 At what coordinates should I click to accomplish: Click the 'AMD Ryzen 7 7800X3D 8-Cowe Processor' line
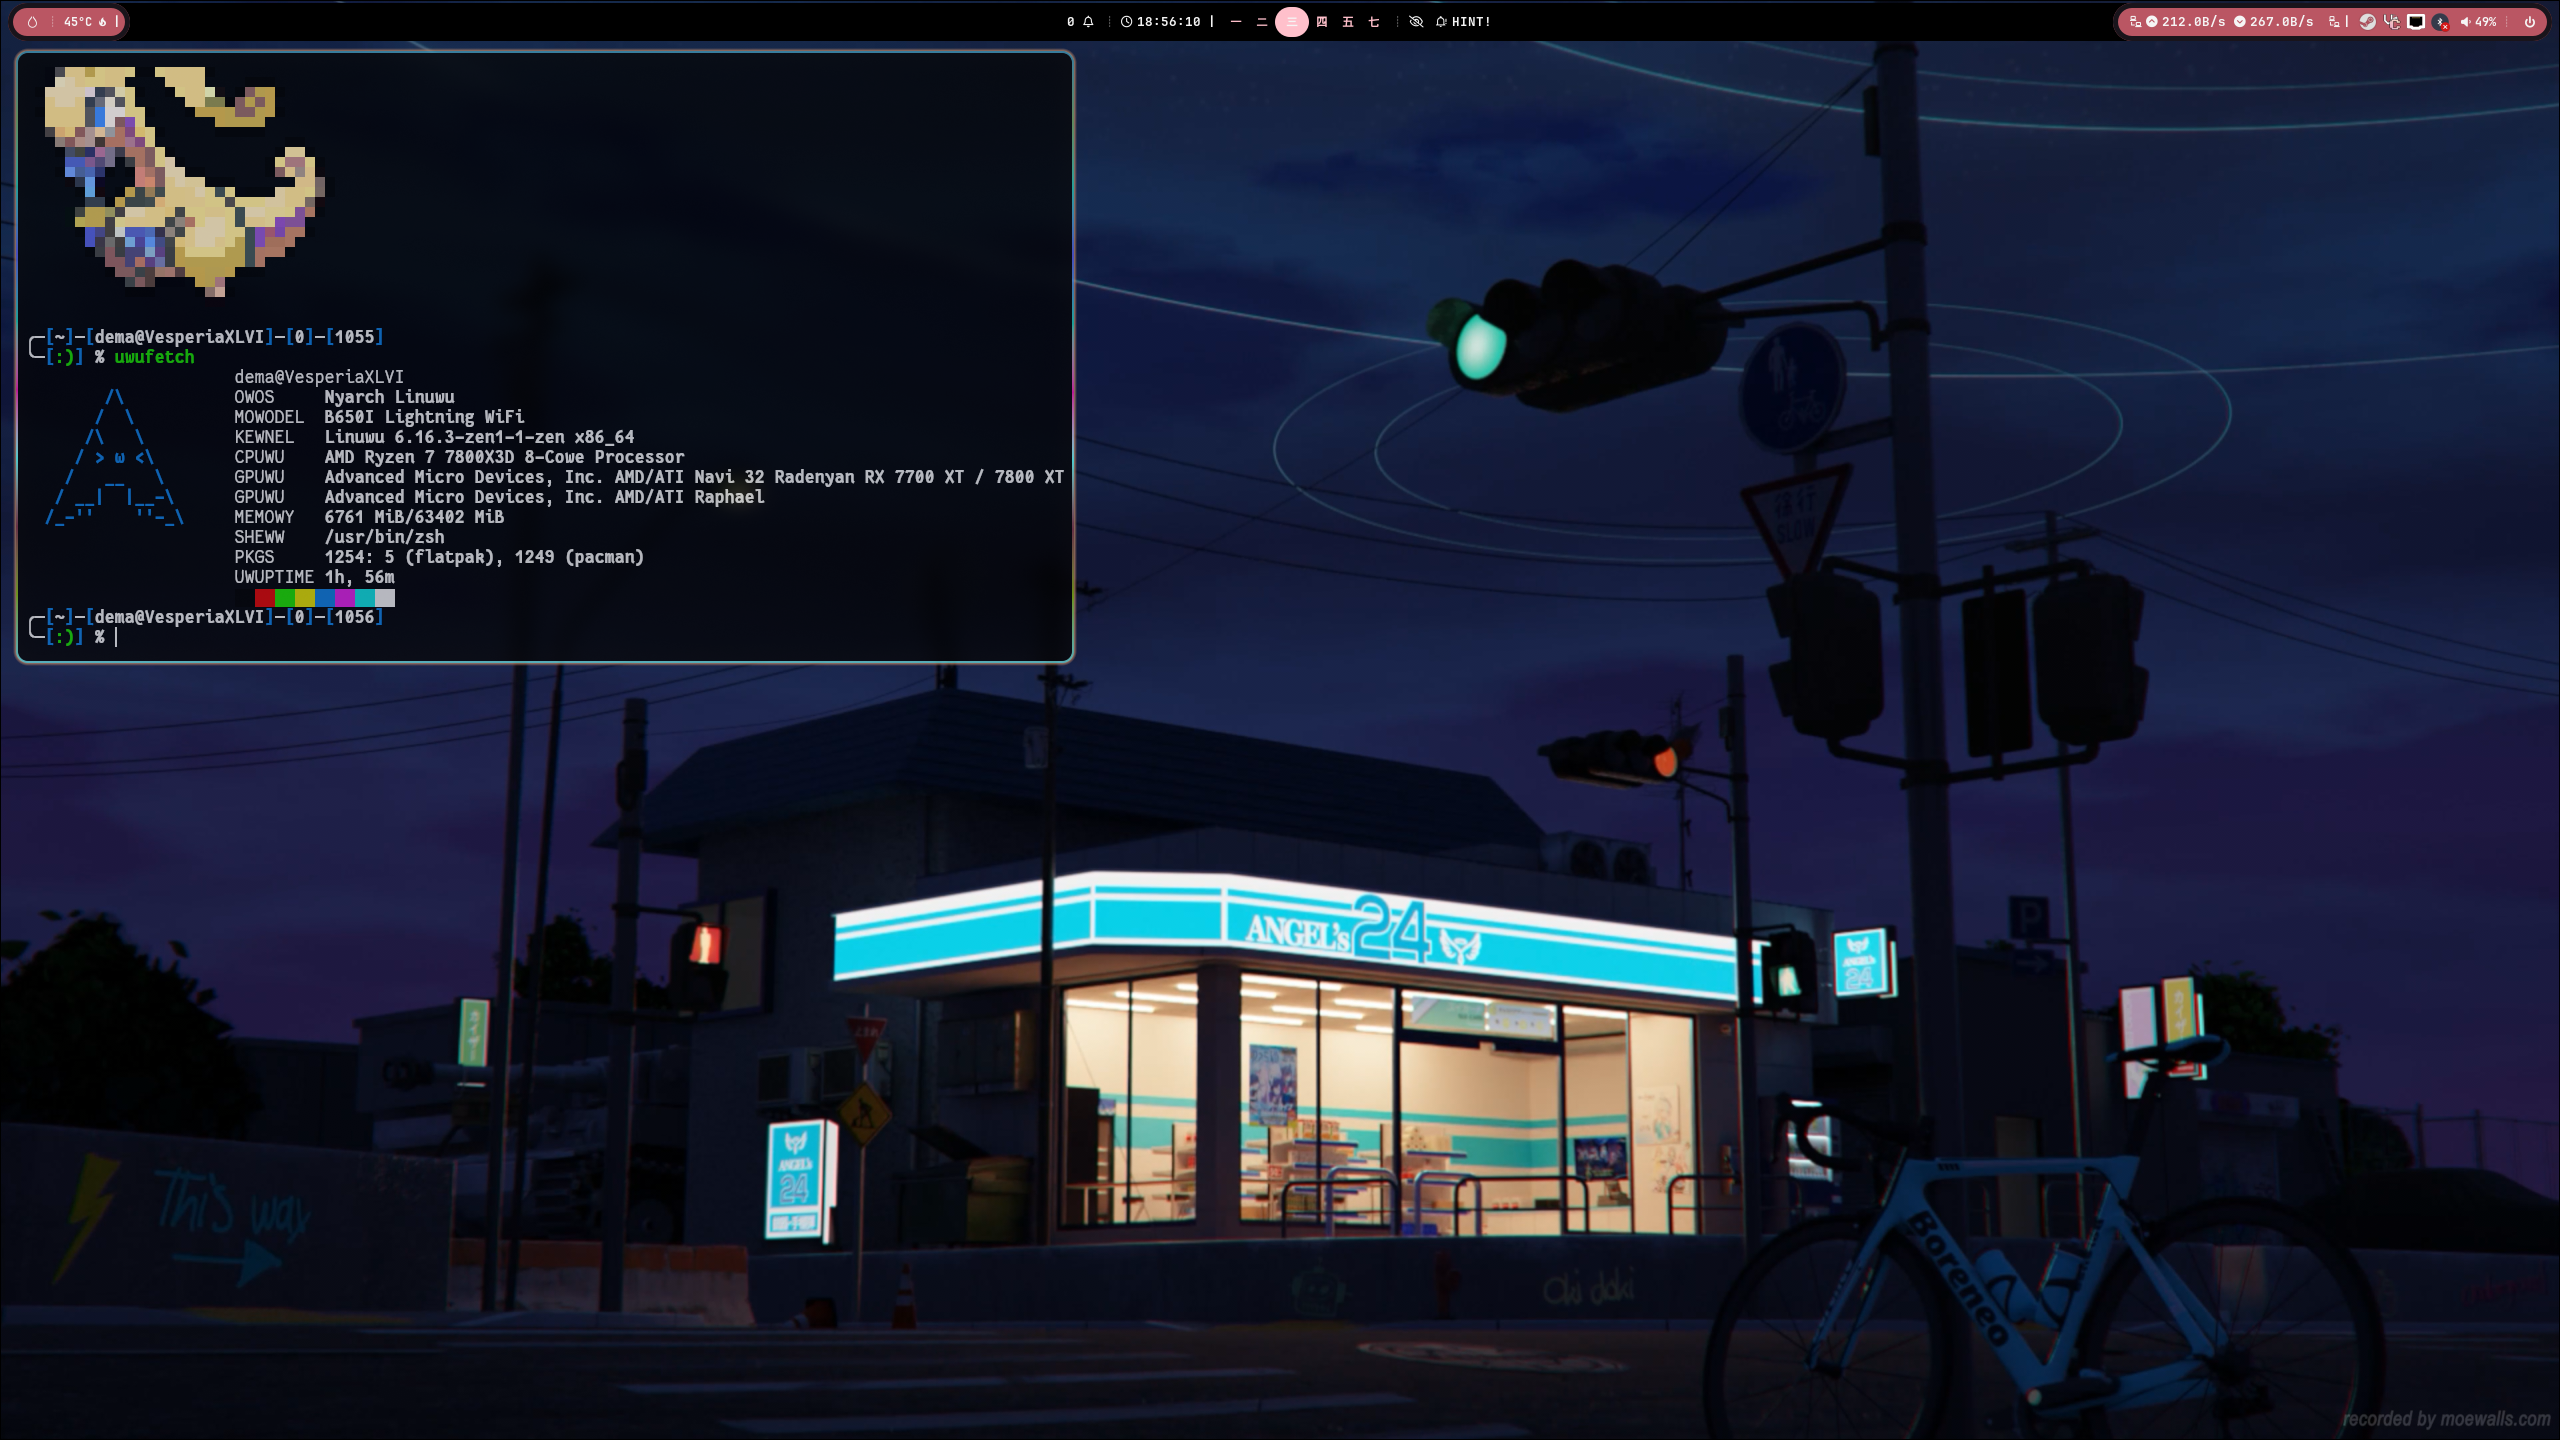point(504,457)
